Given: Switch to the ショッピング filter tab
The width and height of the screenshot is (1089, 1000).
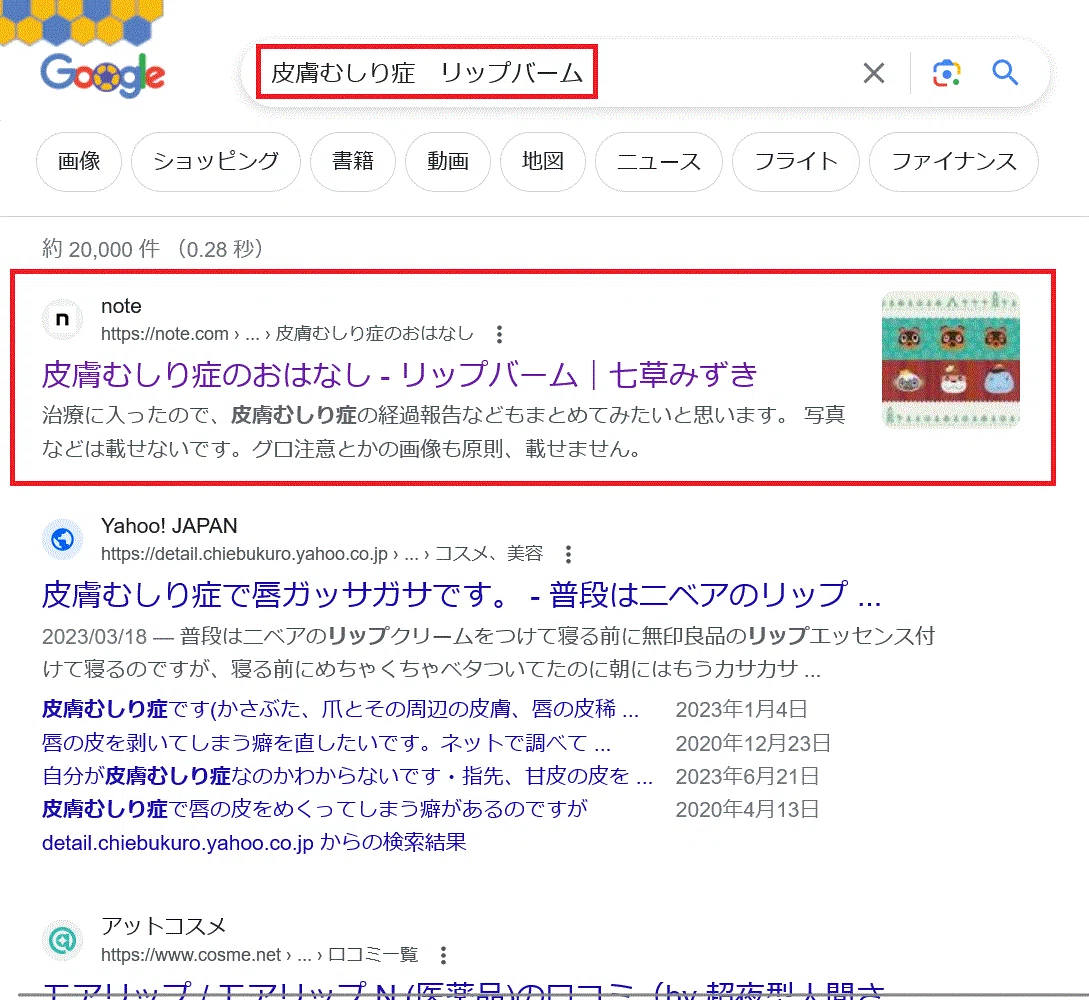Looking at the screenshot, I should [x=215, y=161].
